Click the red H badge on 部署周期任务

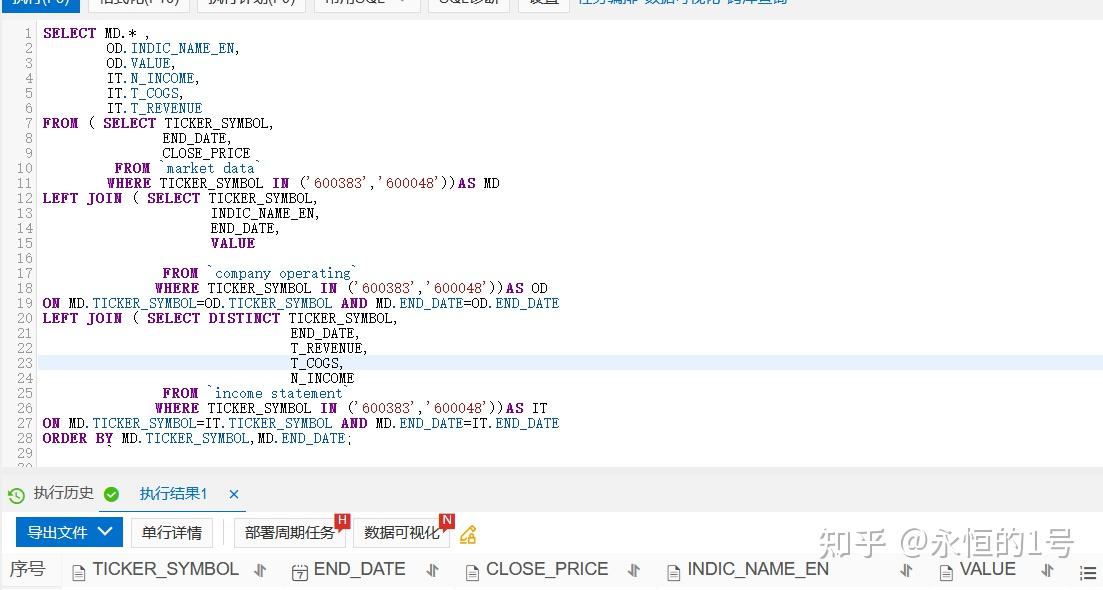click(x=343, y=518)
